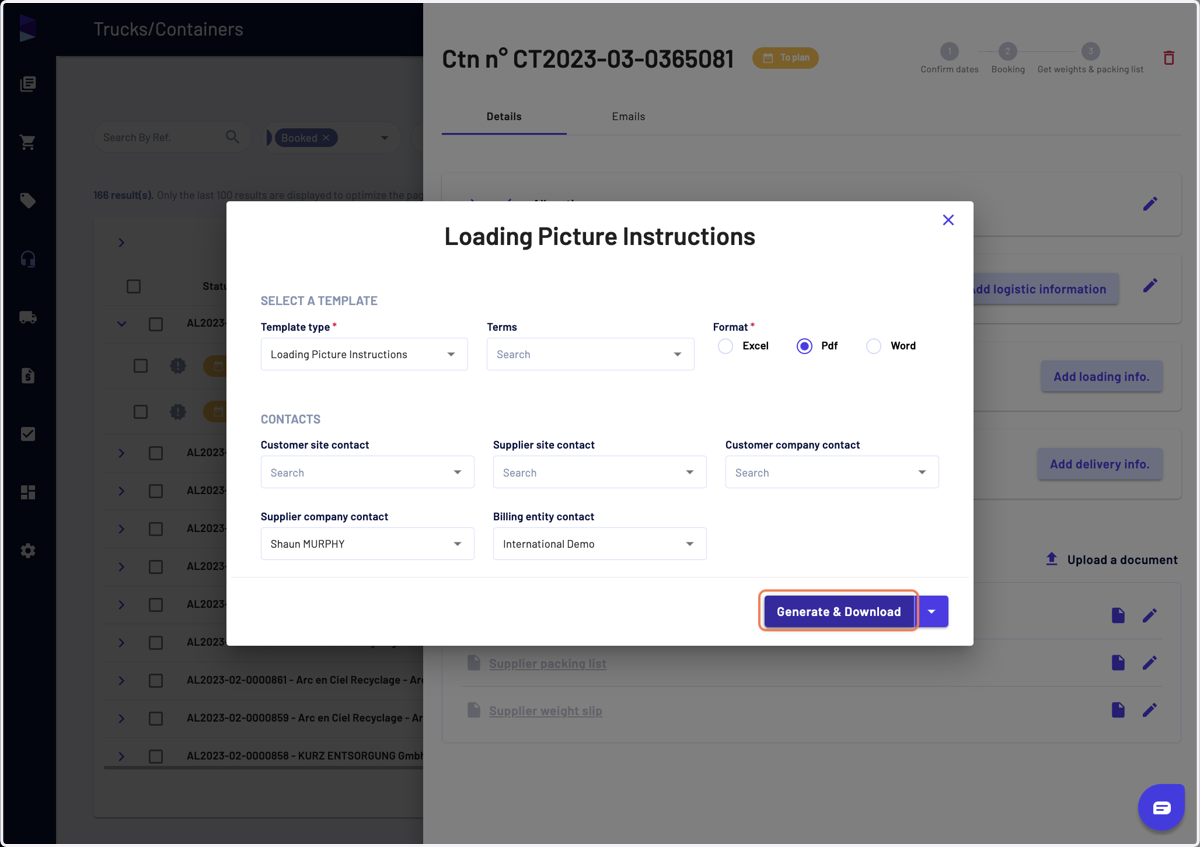Click the app logo in the sidebar

pyautogui.click(x=27, y=28)
